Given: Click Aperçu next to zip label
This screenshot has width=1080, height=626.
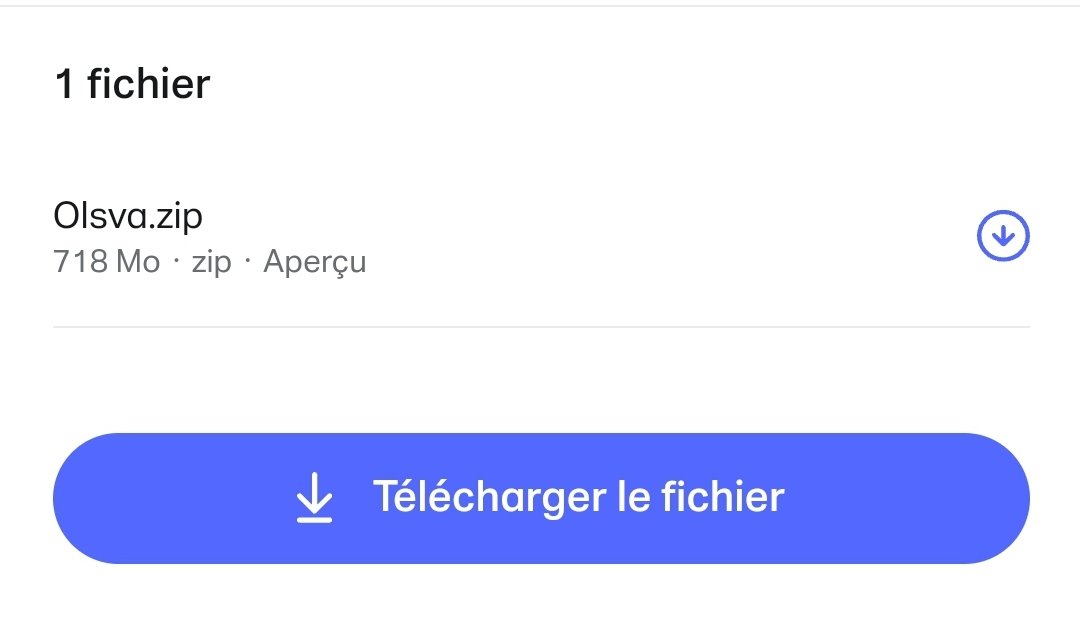Looking at the screenshot, I should tap(315, 262).
